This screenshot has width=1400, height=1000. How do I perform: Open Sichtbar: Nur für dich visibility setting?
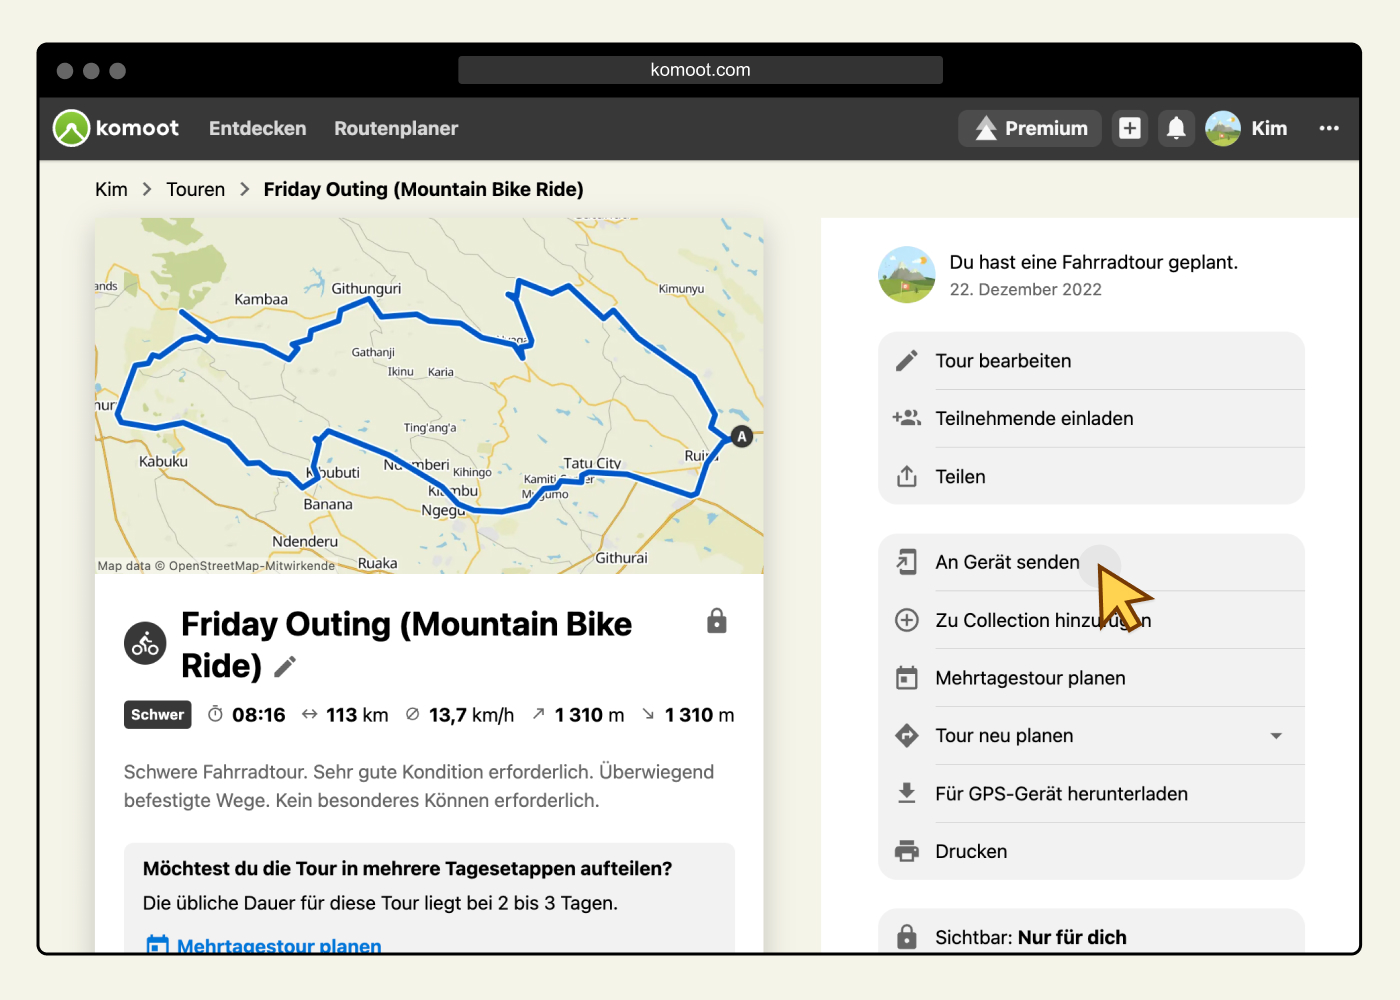(1091, 932)
